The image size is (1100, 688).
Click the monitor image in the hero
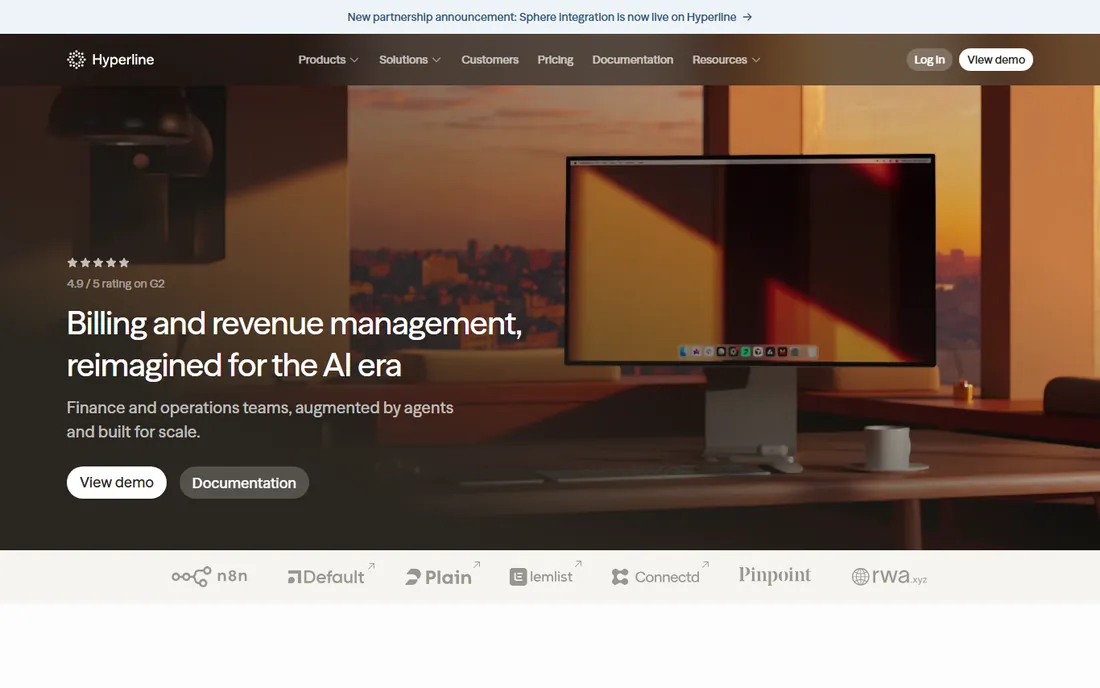pos(750,260)
